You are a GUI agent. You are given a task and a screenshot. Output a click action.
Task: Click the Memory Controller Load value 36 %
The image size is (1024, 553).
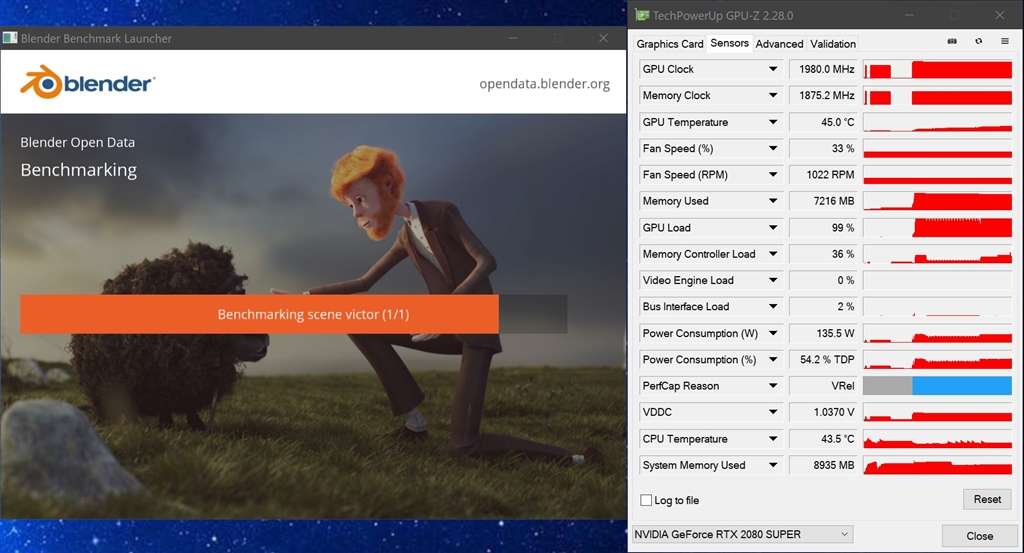[824, 254]
